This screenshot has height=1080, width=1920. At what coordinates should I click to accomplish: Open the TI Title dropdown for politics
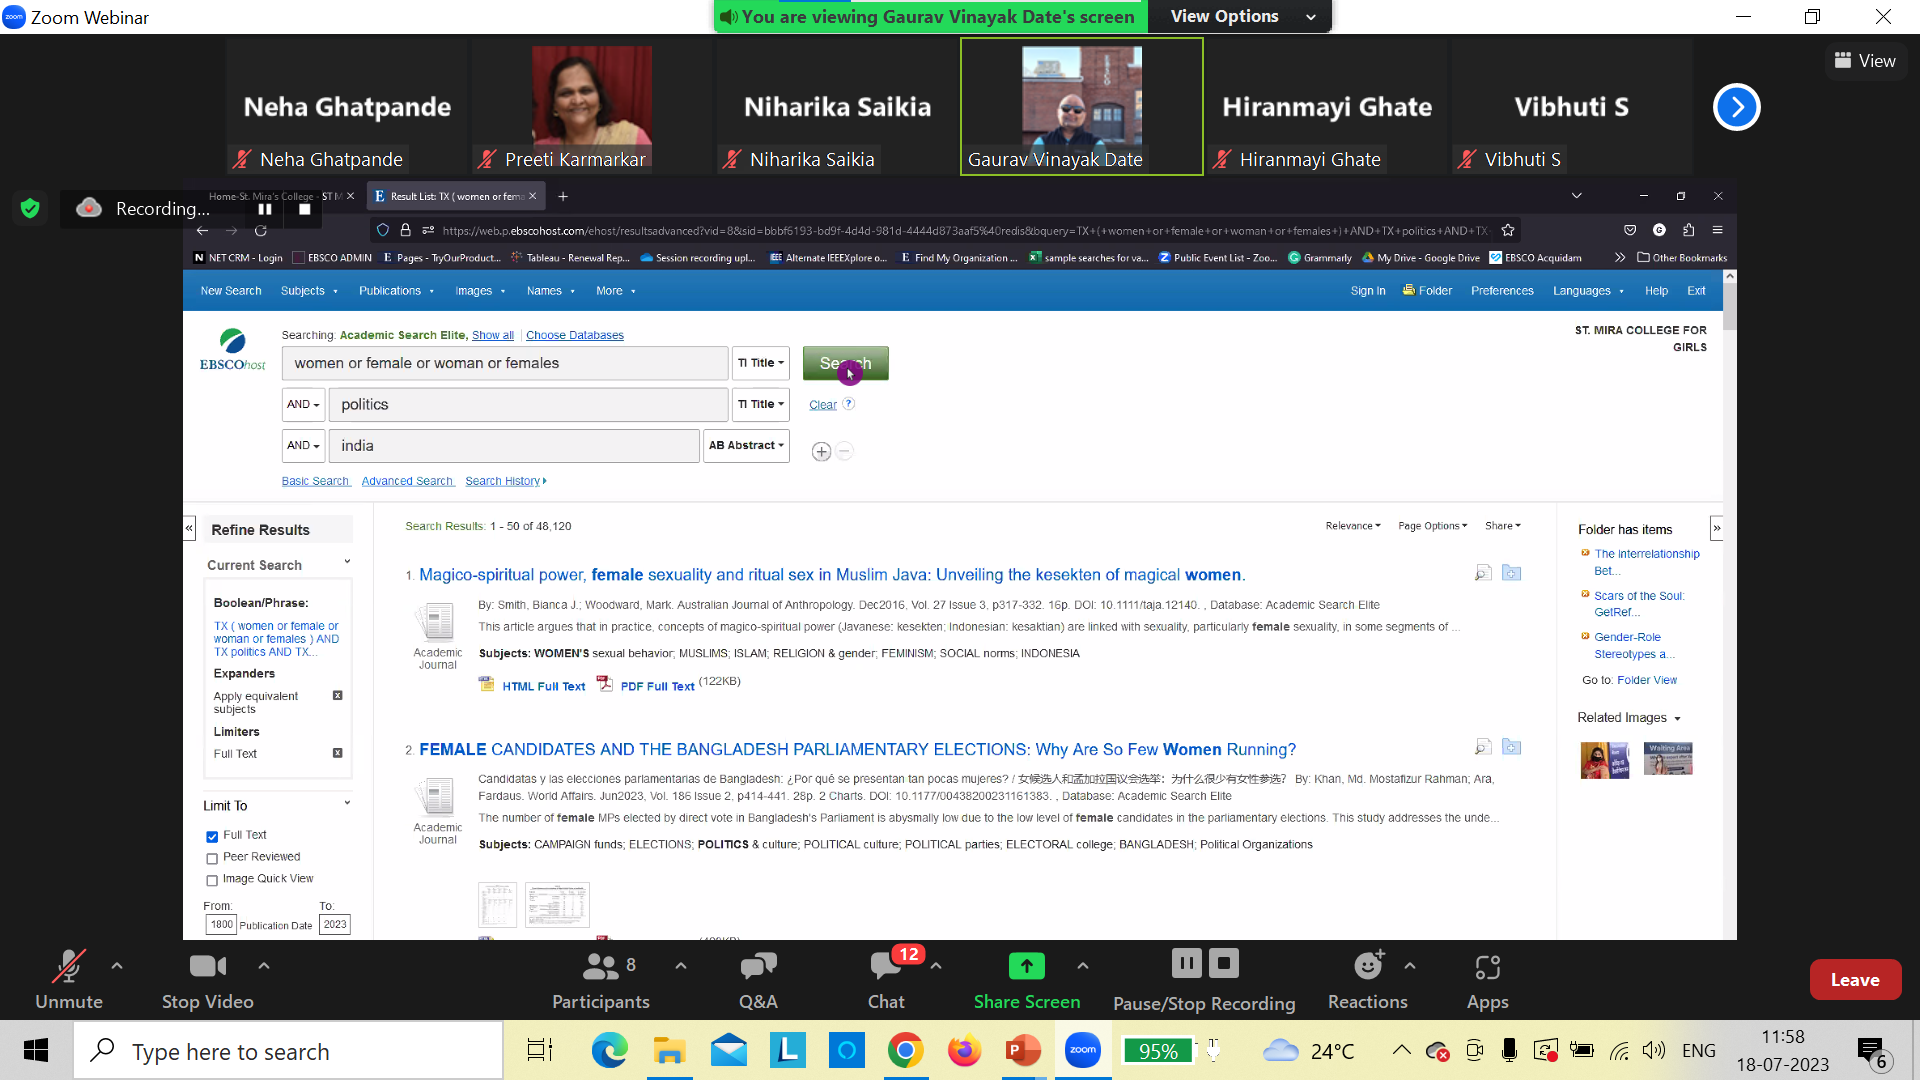coord(761,404)
